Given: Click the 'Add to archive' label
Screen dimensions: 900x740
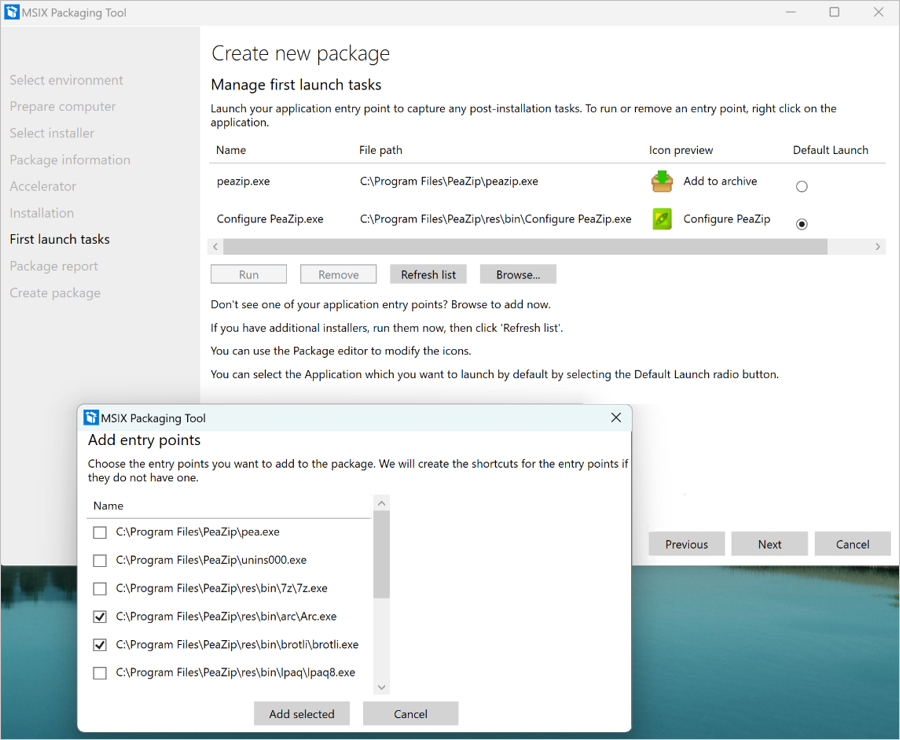Looking at the screenshot, I should click(720, 181).
